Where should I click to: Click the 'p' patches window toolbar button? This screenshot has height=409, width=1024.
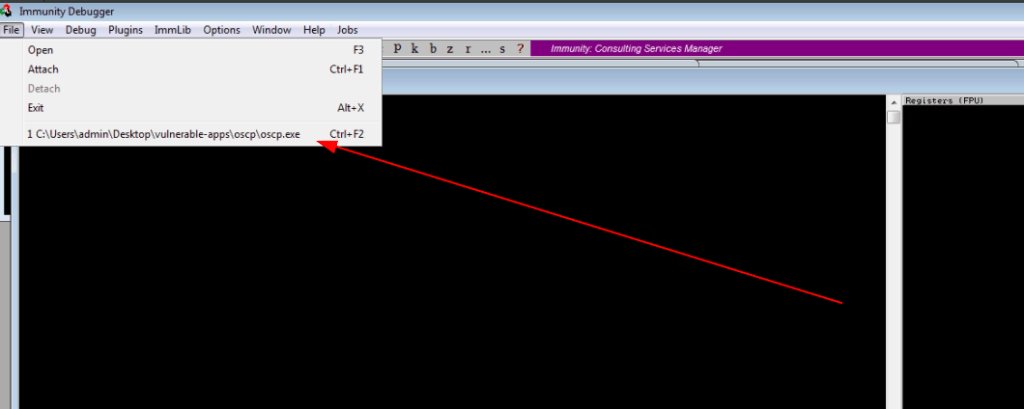tap(397, 49)
